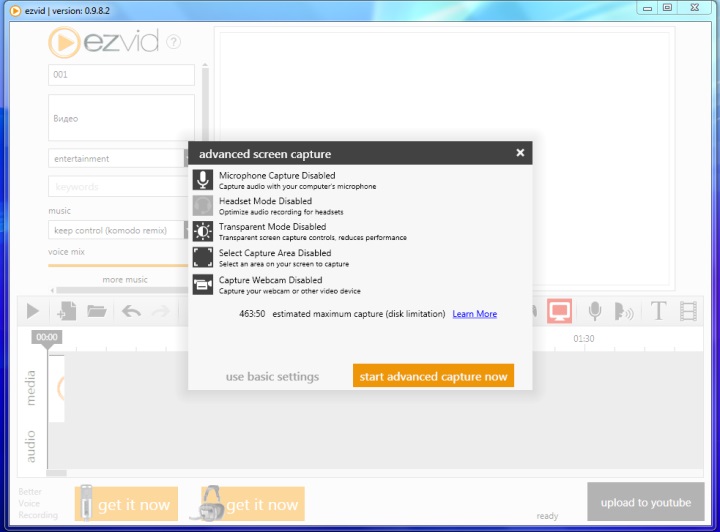Close the advanced screen capture dialog

(520, 152)
